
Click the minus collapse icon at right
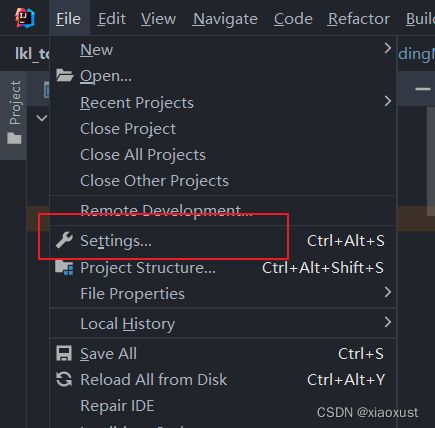[423, 89]
